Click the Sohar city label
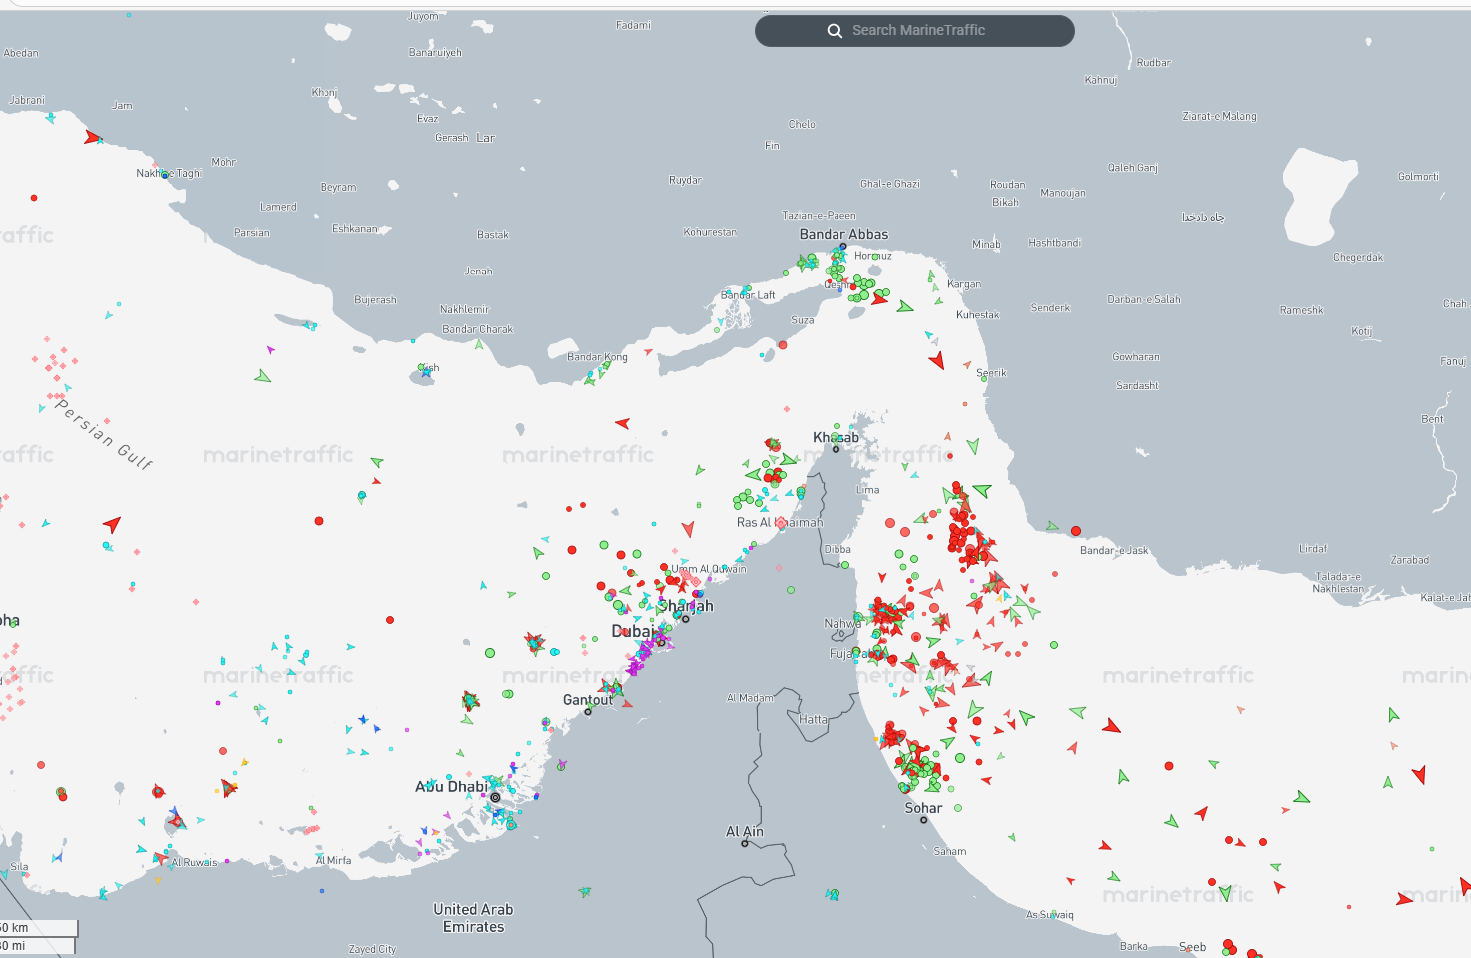The height and width of the screenshot is (958, 1471). click(x=924, y=808)
